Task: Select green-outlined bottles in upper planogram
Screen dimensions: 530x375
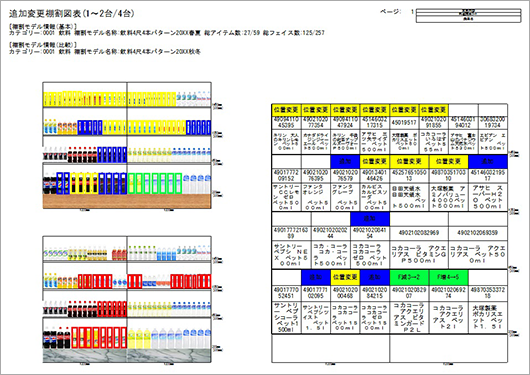Action: [155, 183]
